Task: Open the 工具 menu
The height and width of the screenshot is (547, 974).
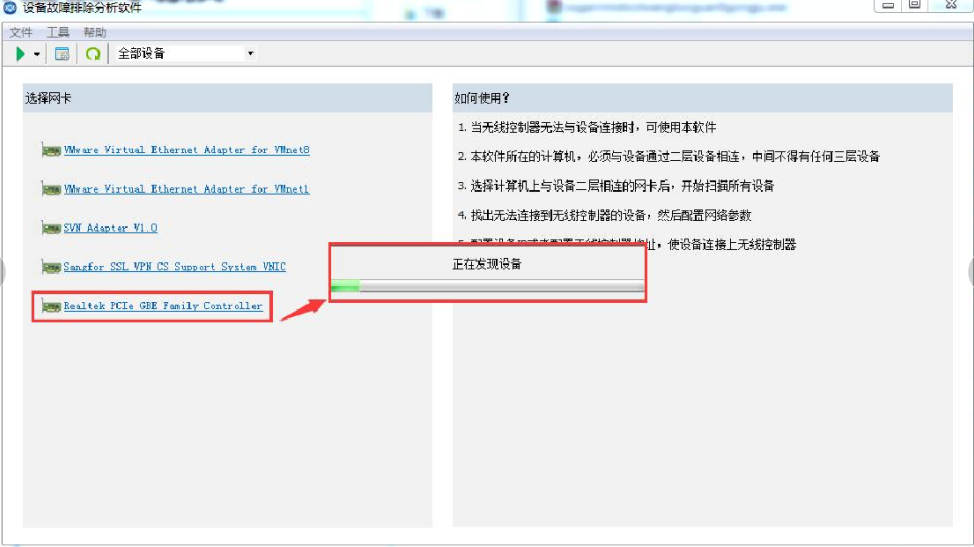Action: point(58,32)
